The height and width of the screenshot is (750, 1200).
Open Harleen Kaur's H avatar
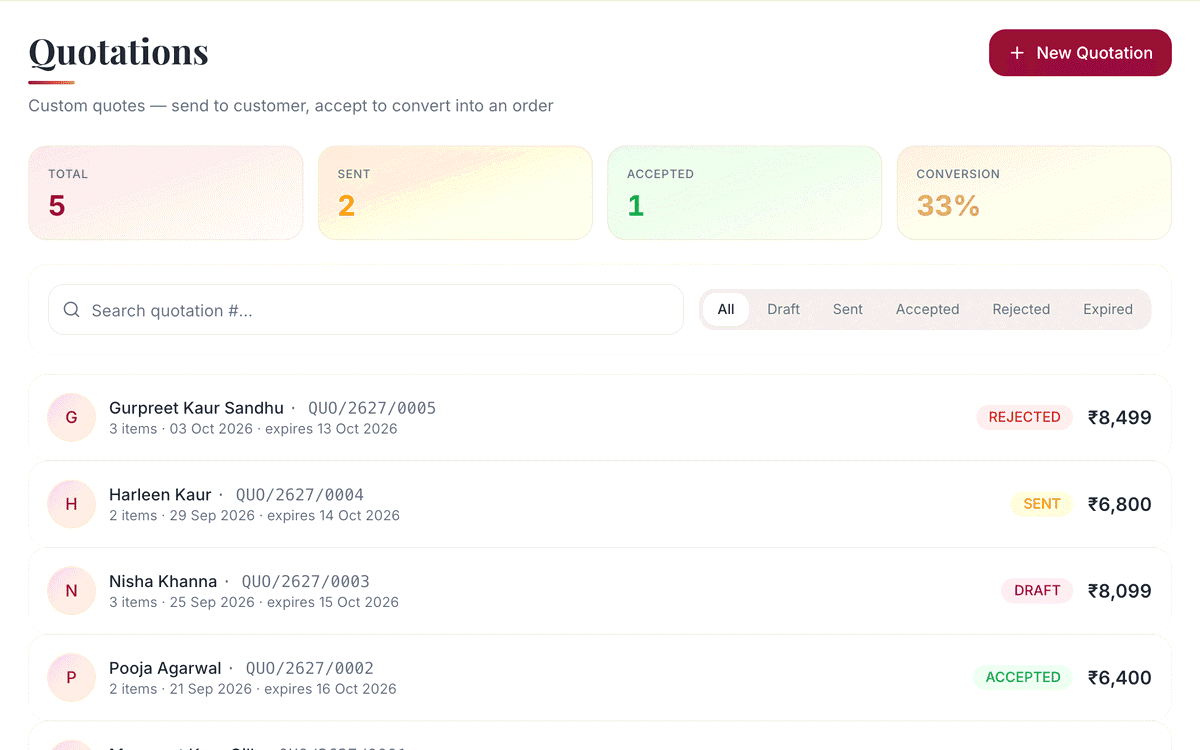tap(71, 504)
